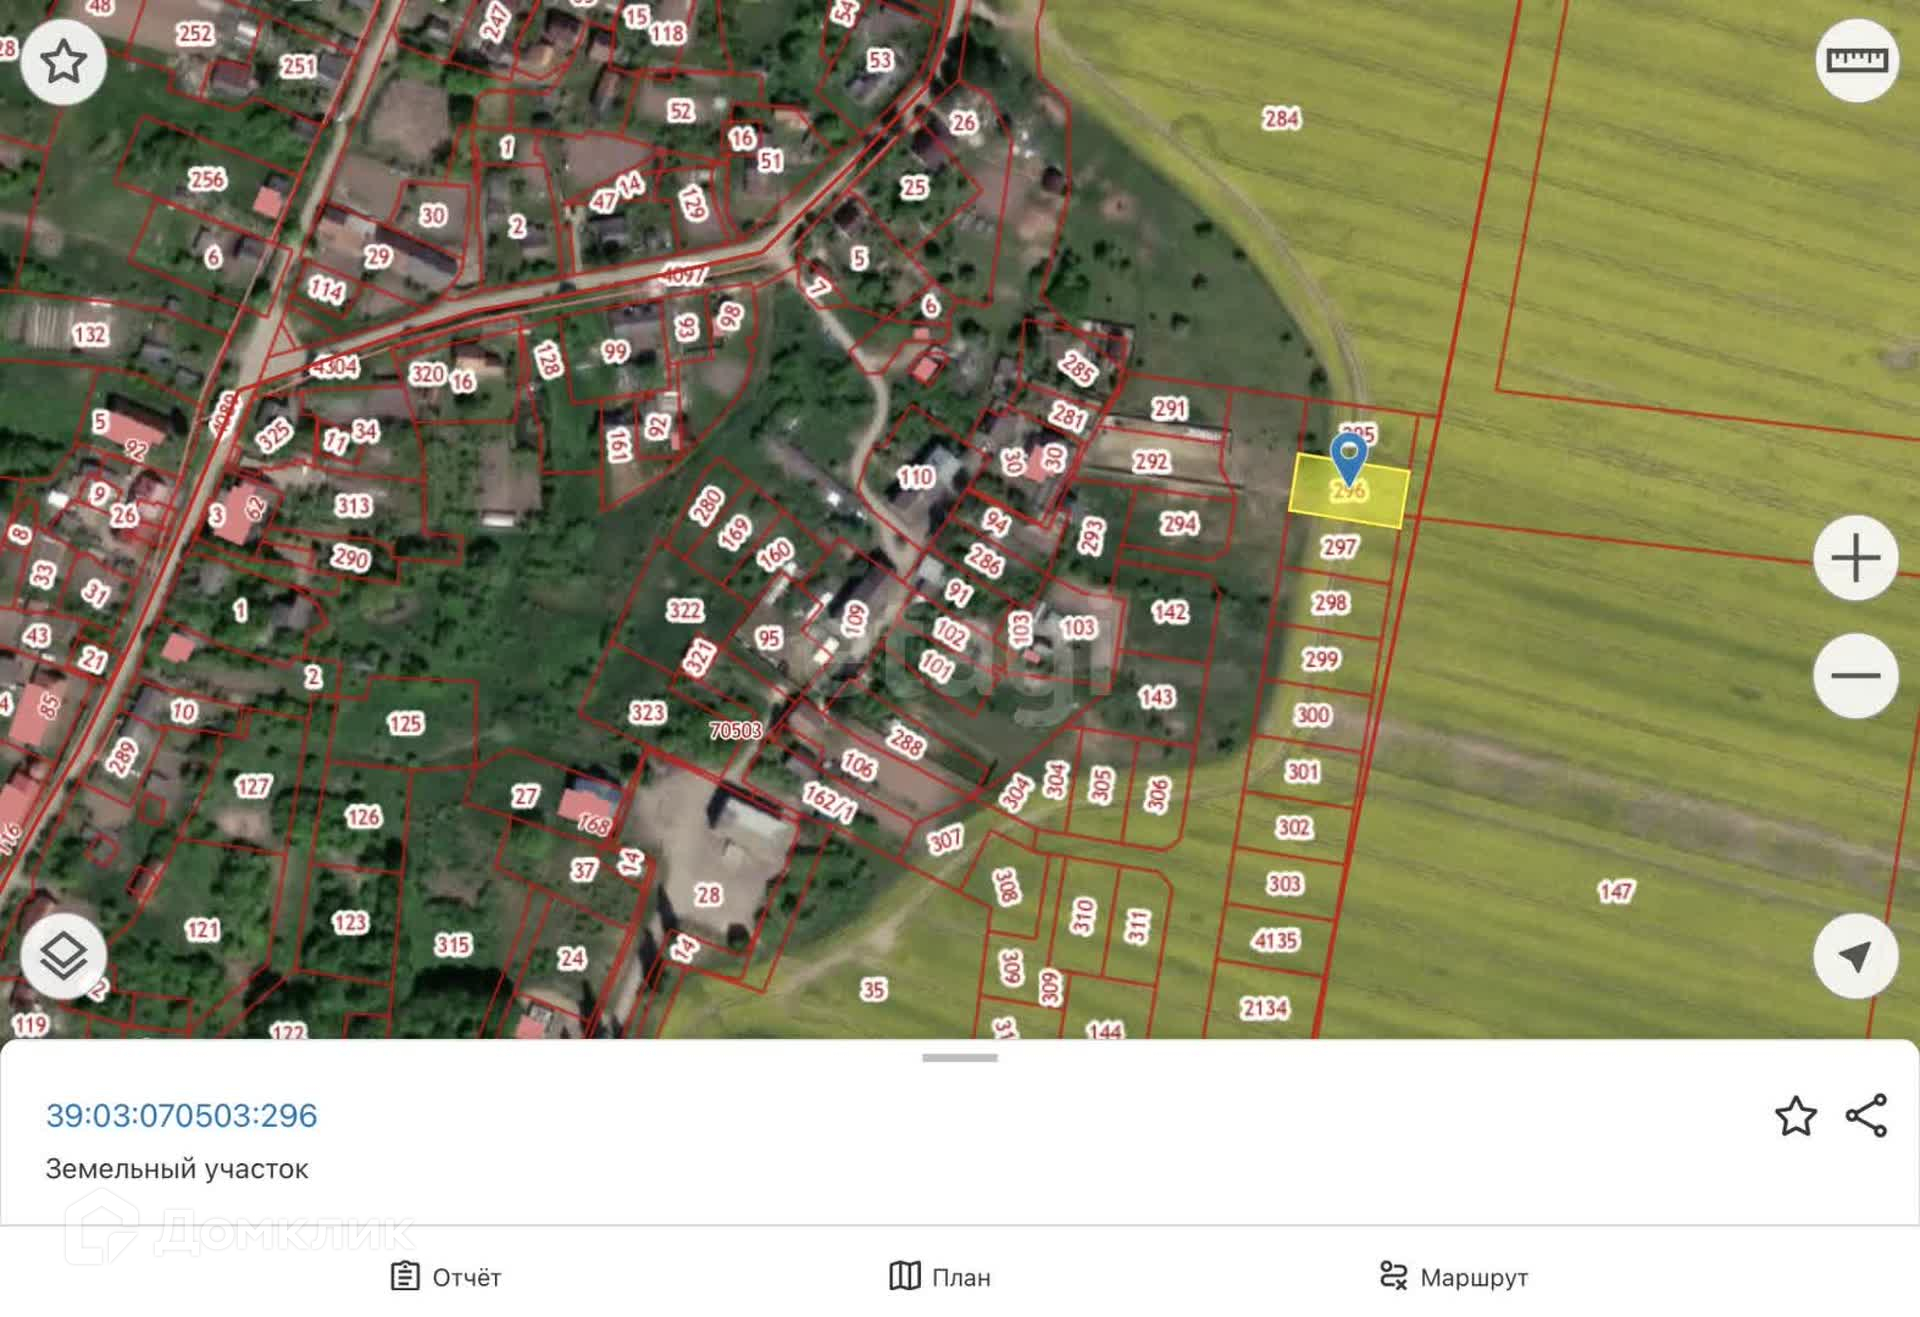Add plot to favorites in info panel
The height and width of the screenshot is (1317, 1920).
click(1795, 1115)
